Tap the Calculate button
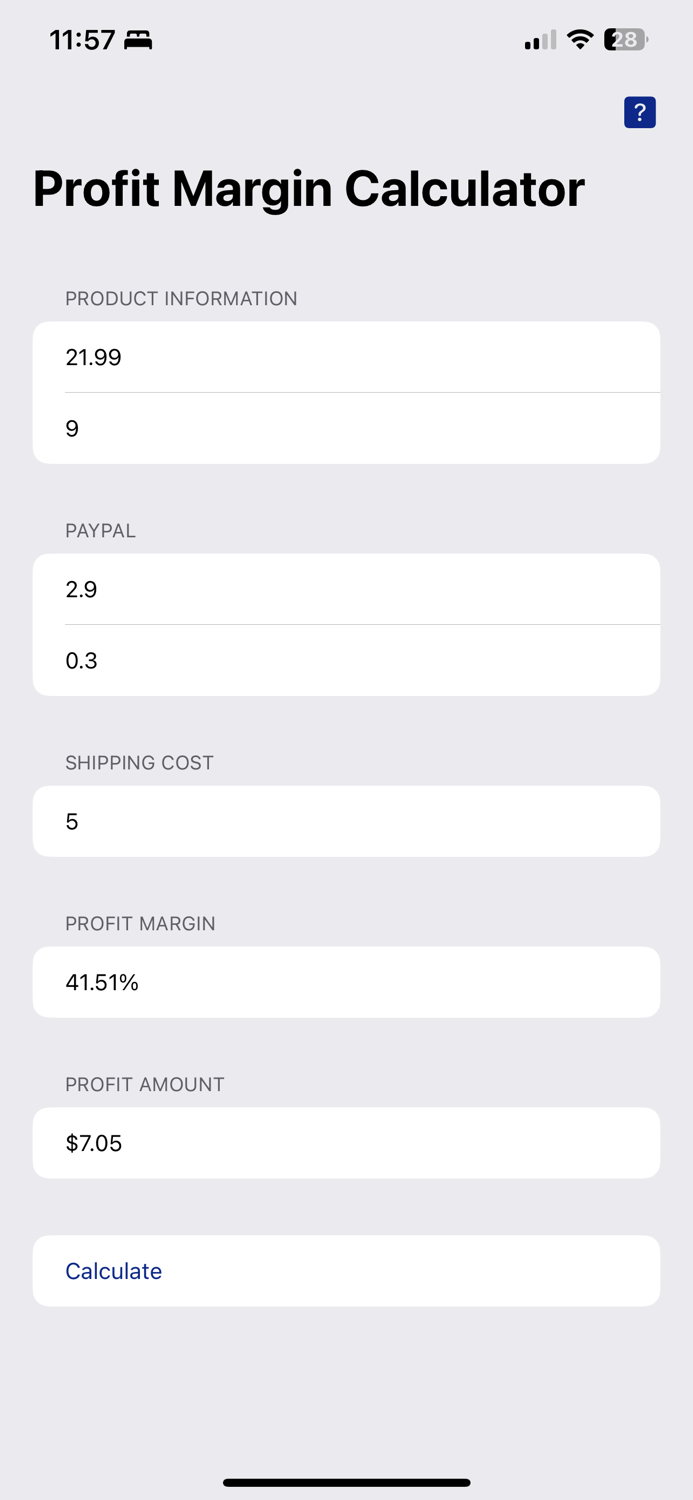The image size is (693, 1500). [113, 1270]
